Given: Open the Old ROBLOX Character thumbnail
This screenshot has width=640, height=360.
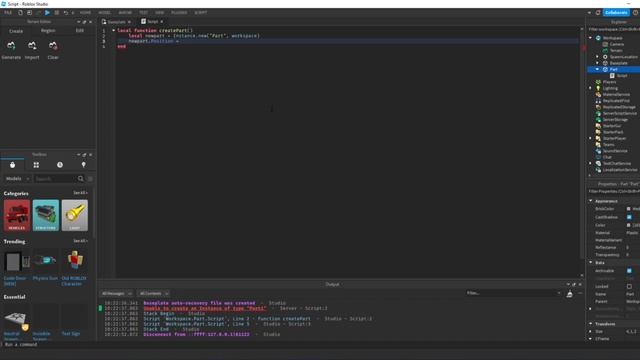Looking at the screenshot, I should pyautogui.click(x=75, y=260).
